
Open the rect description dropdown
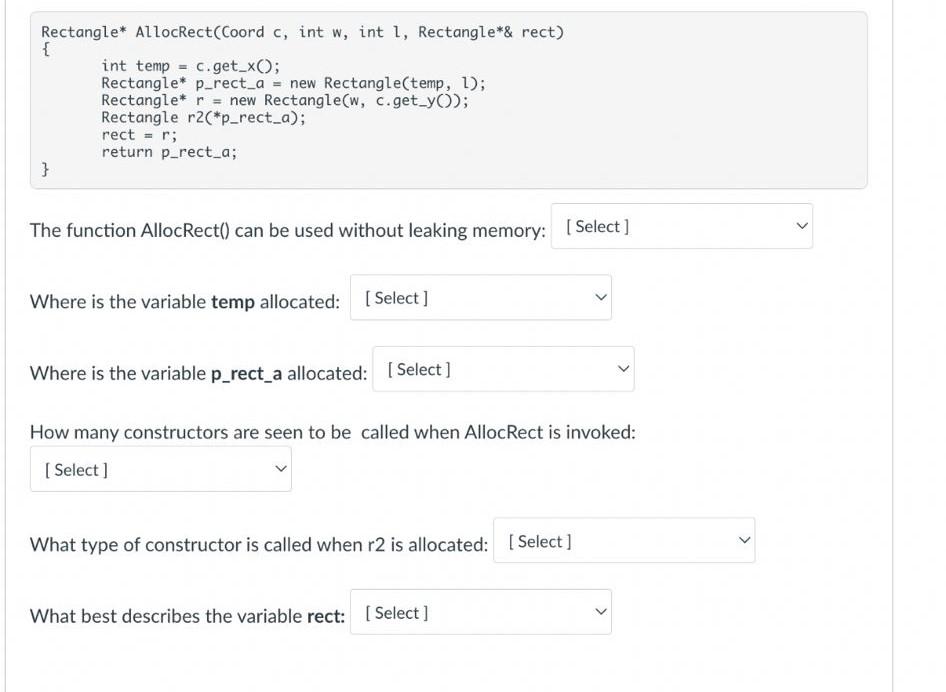click(x=480, y=611)
